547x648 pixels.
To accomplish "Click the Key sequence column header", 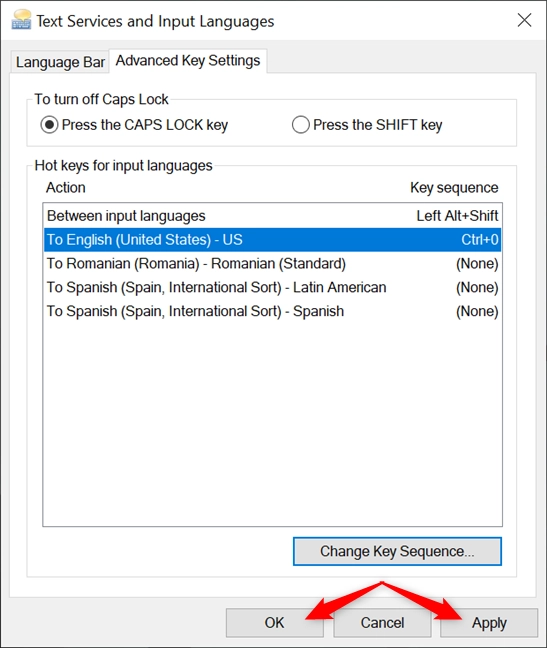I will (454, 188).
